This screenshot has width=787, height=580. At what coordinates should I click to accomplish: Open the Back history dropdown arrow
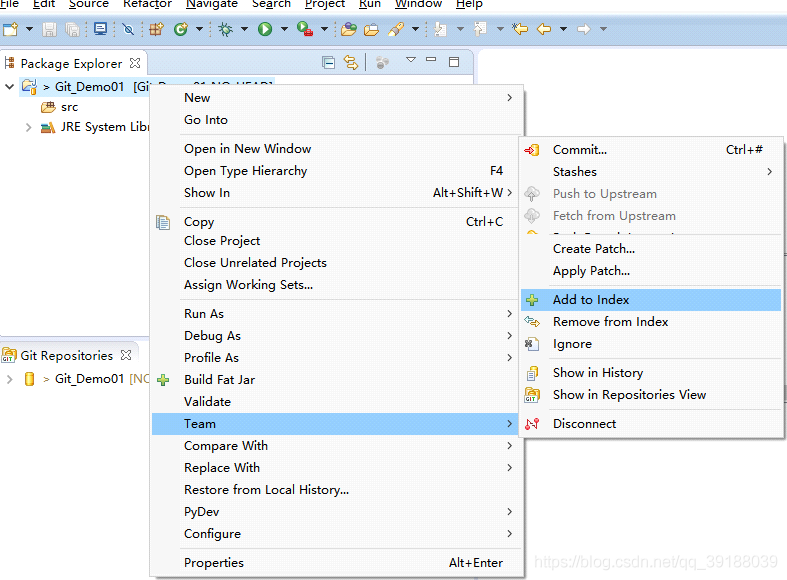click(563, 29)
